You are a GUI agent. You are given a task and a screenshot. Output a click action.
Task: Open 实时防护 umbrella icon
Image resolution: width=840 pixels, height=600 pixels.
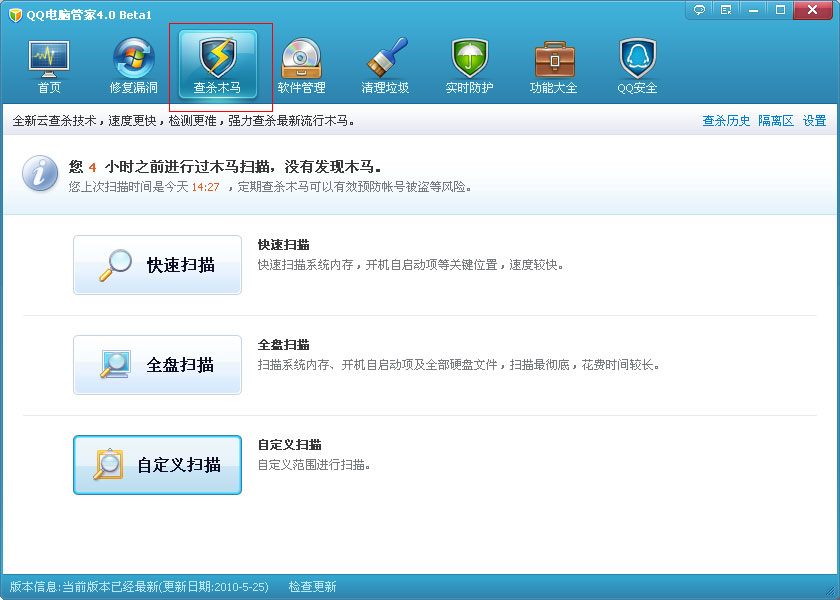coord(469,60)
